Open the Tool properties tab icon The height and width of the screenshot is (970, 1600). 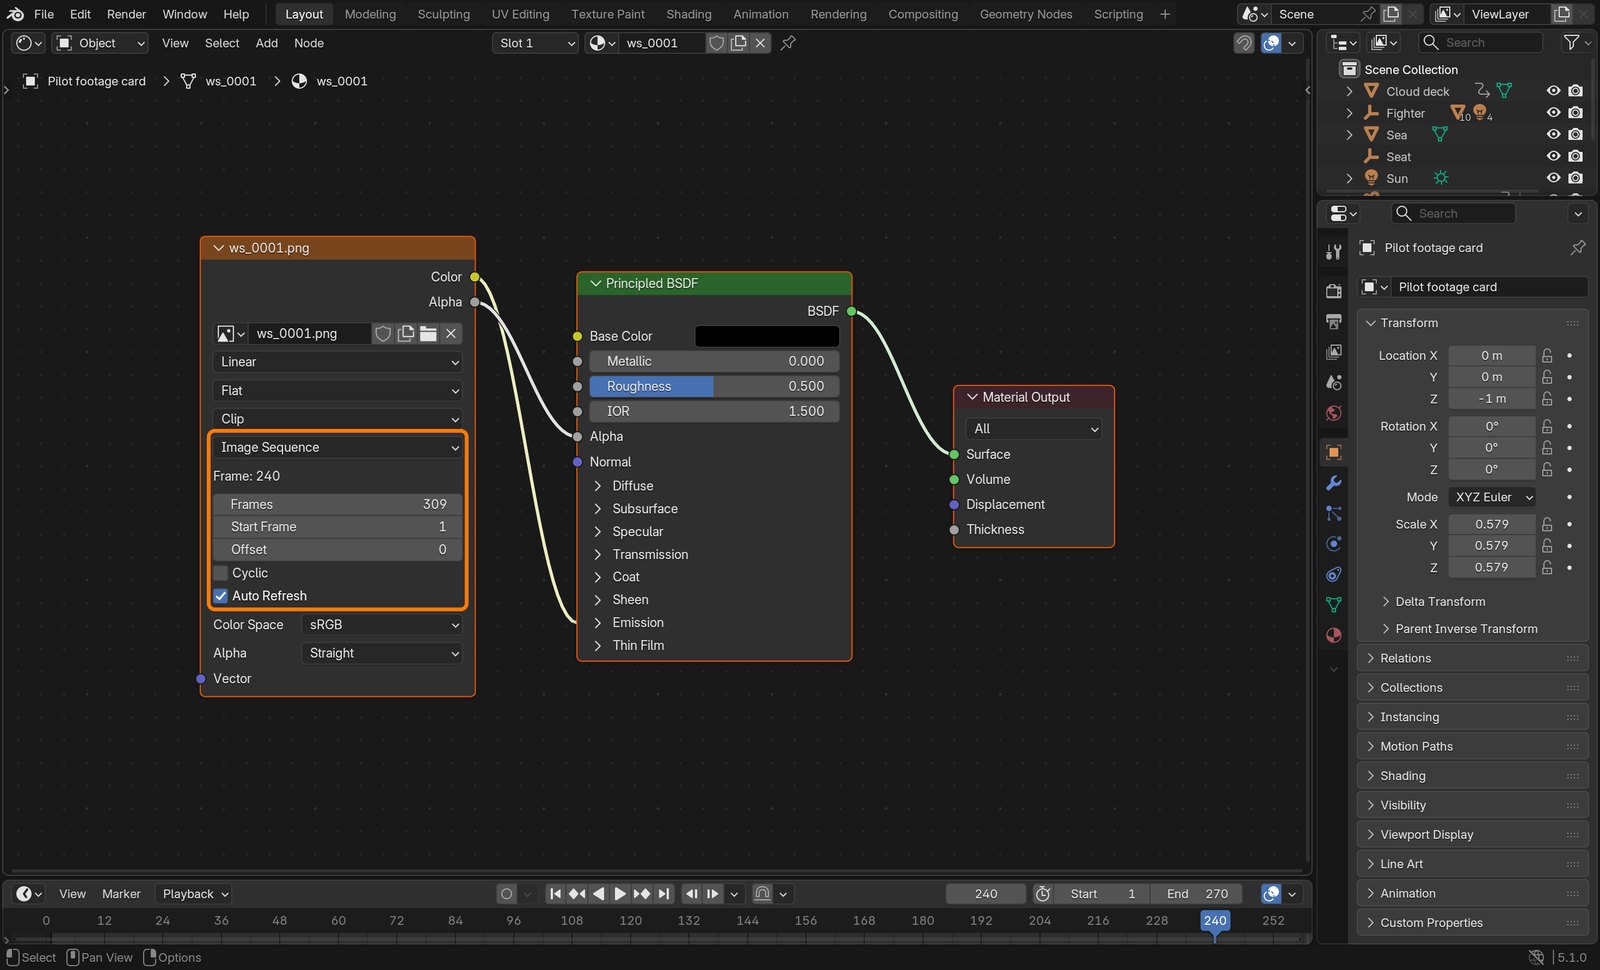[x=1333, y=252]
